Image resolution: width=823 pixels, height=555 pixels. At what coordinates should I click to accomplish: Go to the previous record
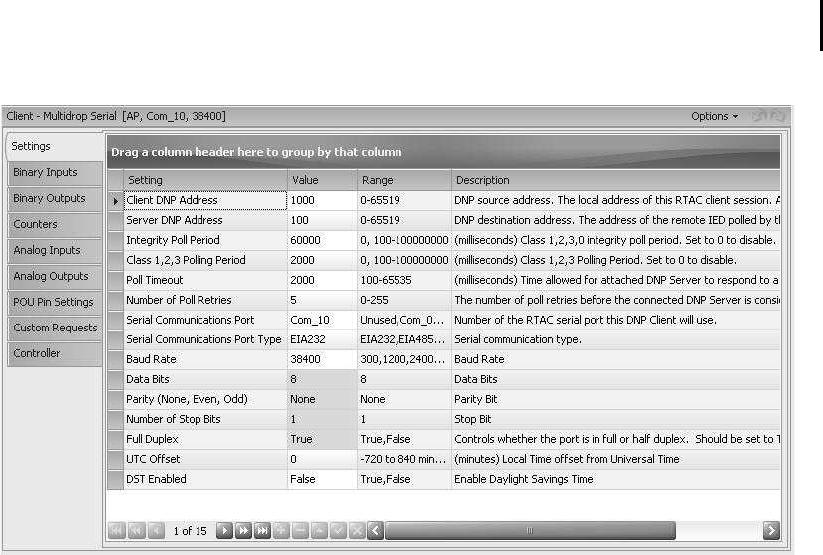[x=156, y=530]
